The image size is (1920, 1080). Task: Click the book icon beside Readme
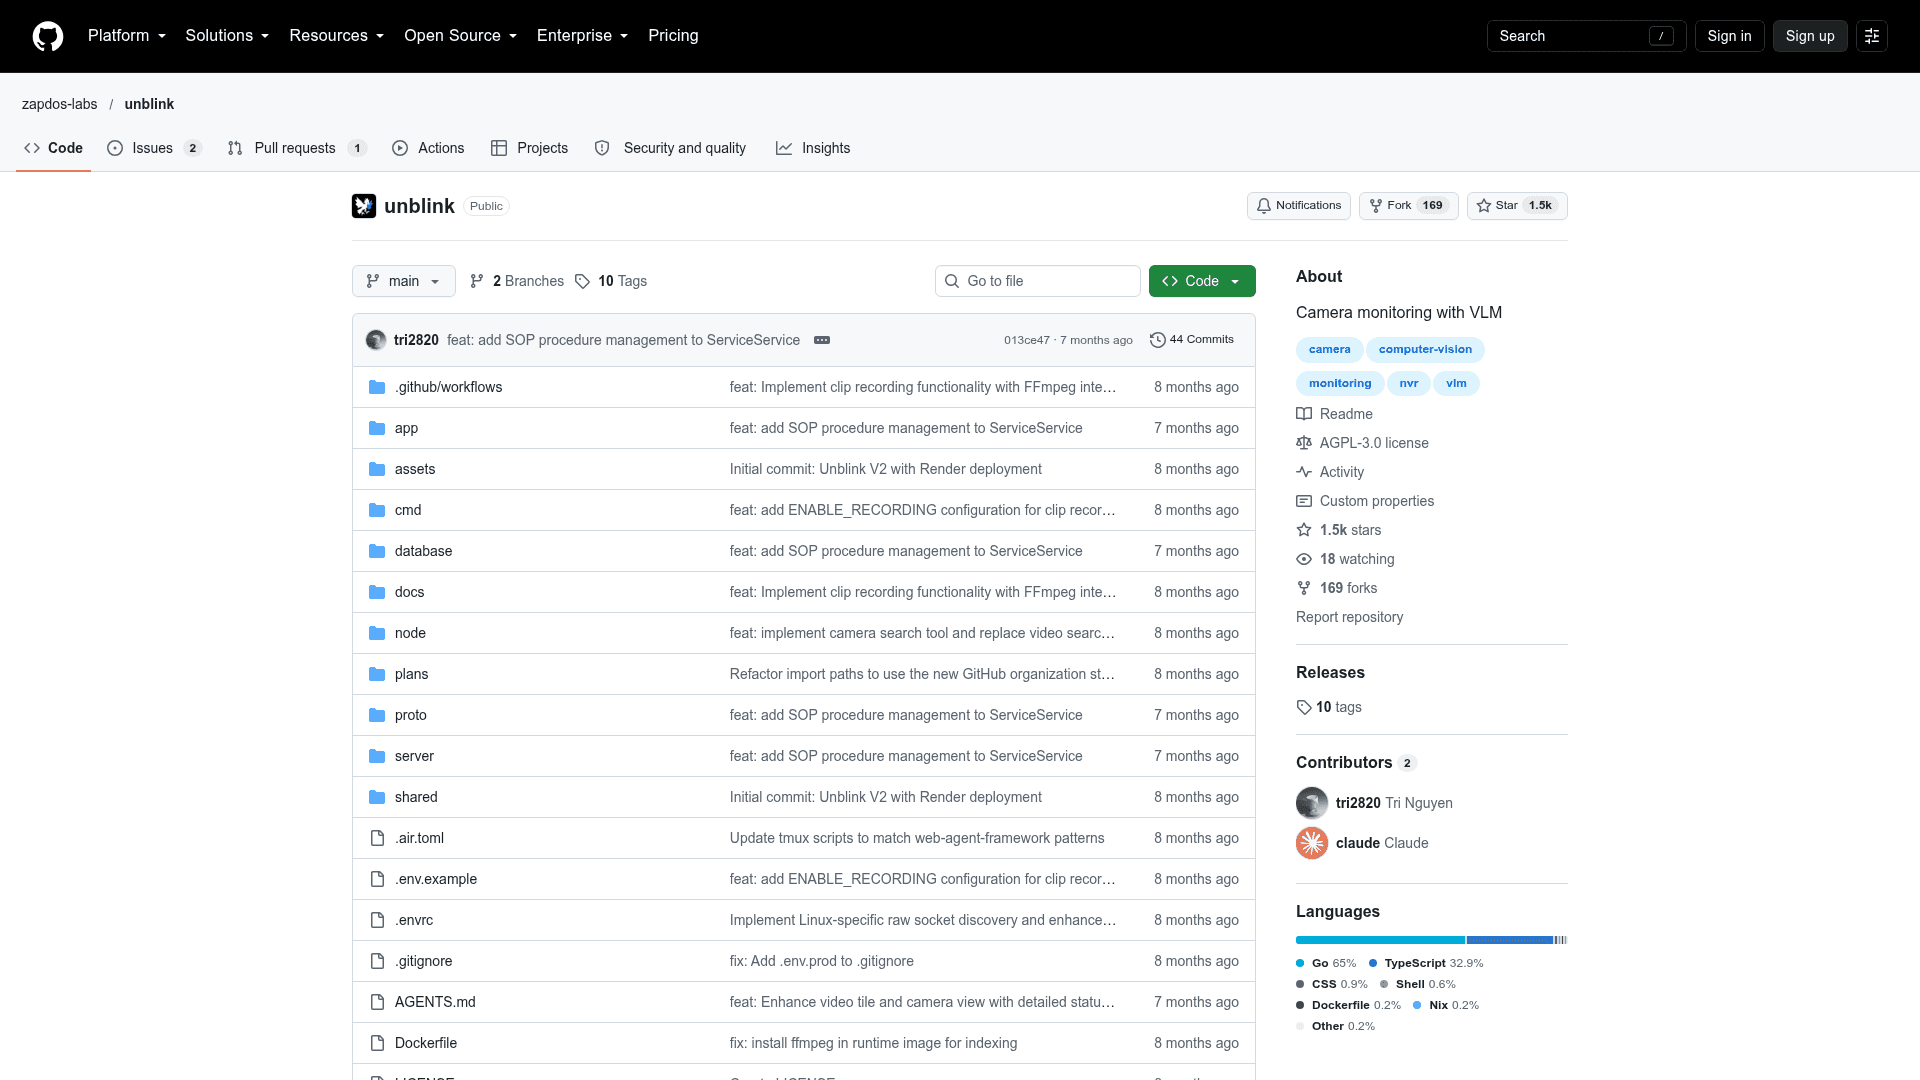coord(1304,414)
